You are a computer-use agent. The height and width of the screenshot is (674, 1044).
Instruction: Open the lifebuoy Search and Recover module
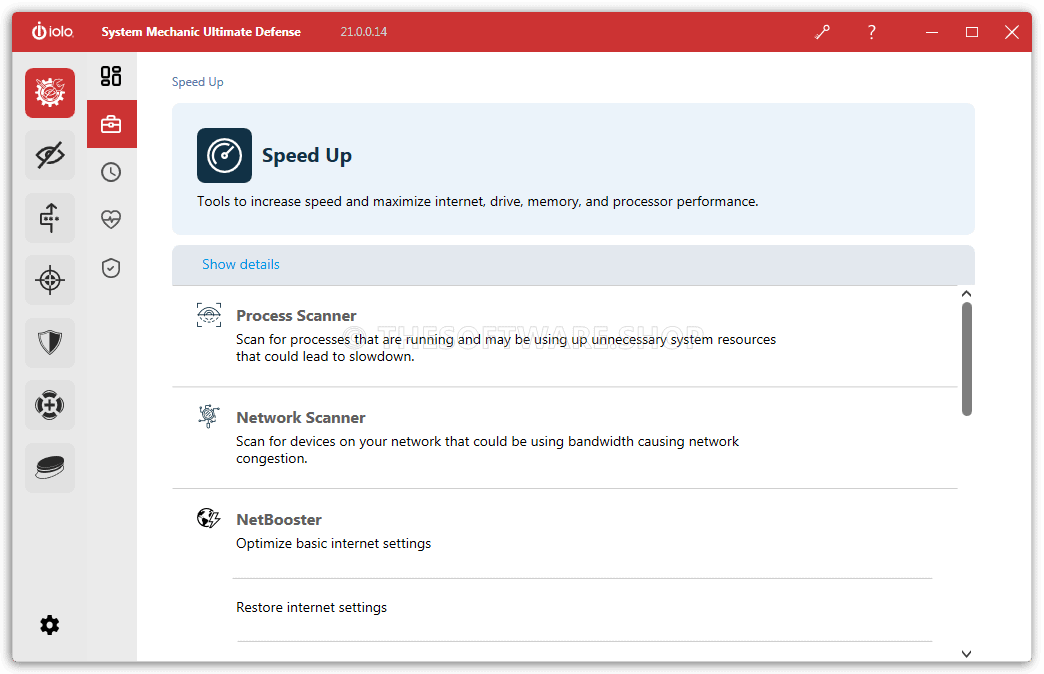tap(50, 405)
